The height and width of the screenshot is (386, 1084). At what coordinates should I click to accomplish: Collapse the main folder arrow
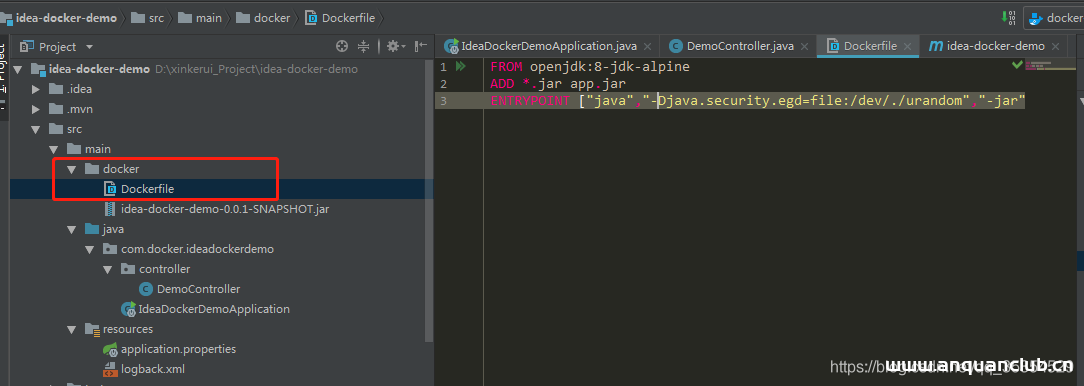pyautogui.click(x=54, y=149)
